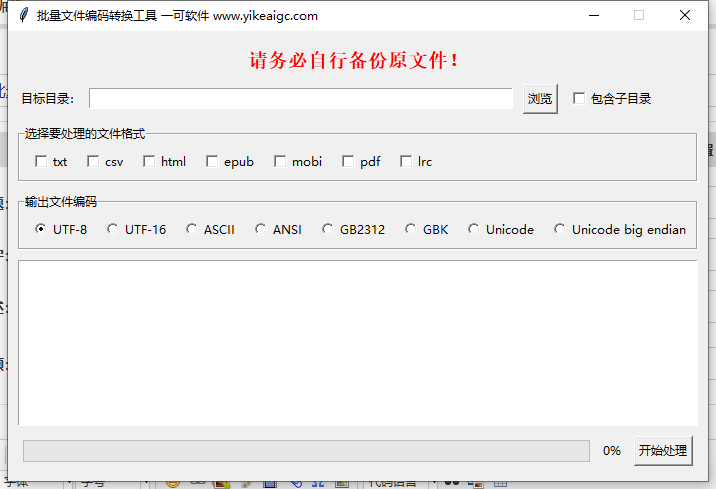Minimize the encoding converter window
716x489 pixels.
pyautogui.click(x=594, y=16)
